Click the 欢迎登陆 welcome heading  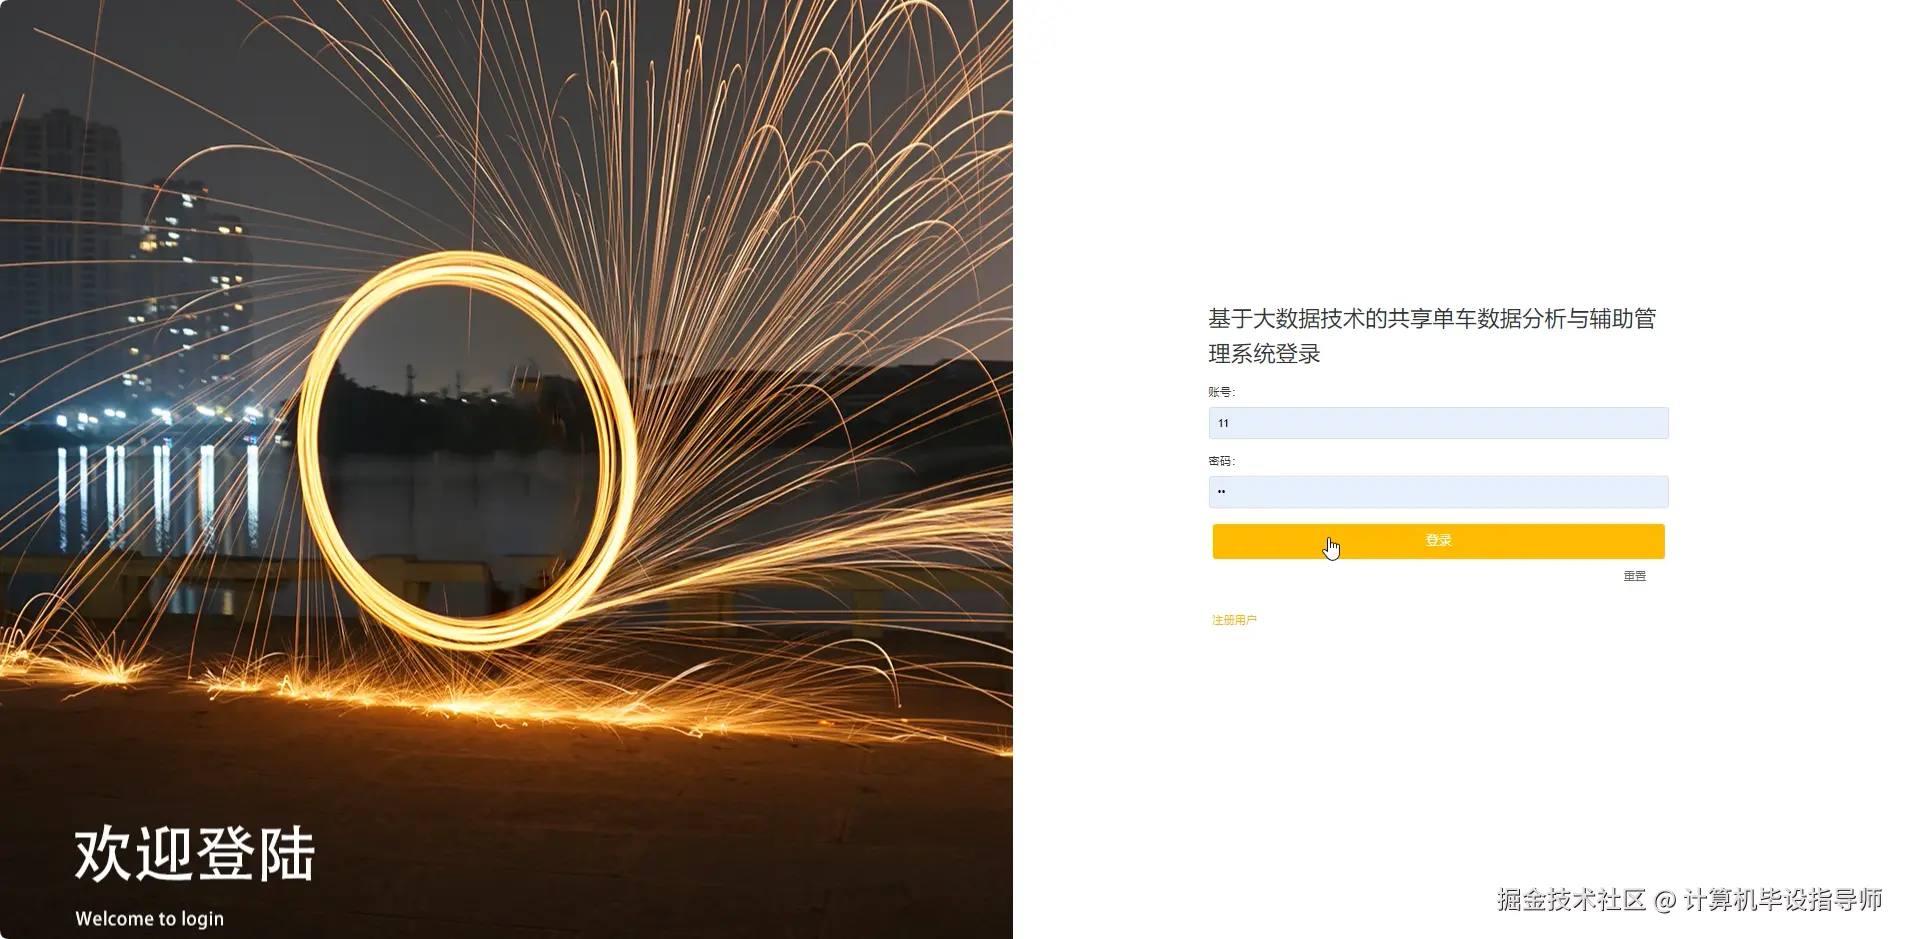coord(195,854)
